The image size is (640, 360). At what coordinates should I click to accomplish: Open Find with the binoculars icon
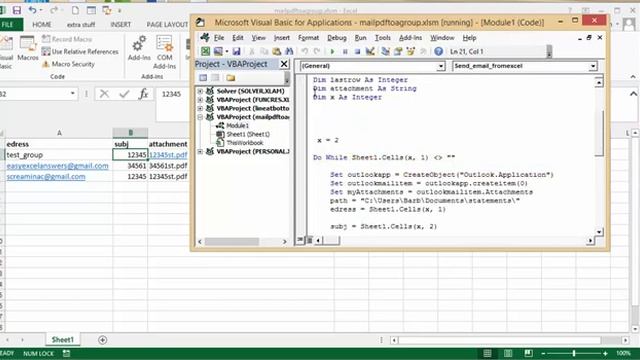tap(289, 51)
